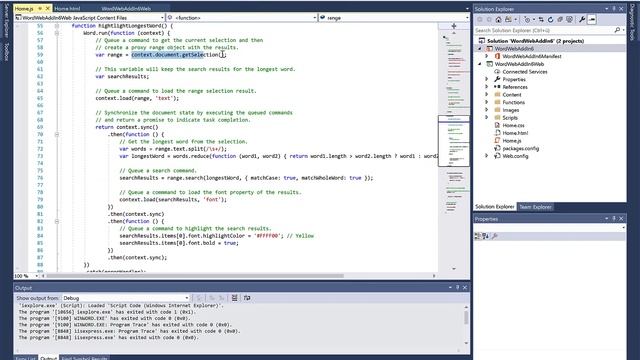Click Alphabetical sort icon in Properties panel
The image size is (640, 360).
coord(485,236)
